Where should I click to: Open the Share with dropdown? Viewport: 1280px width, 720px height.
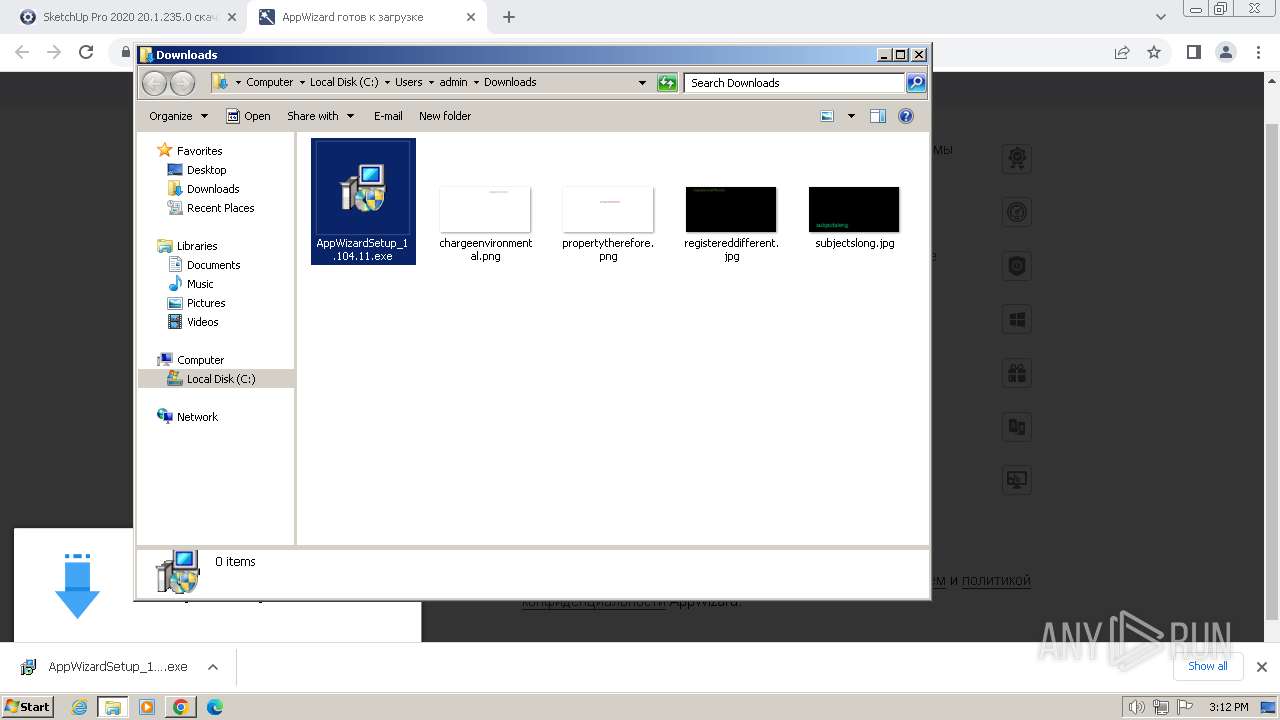(320, 116)
